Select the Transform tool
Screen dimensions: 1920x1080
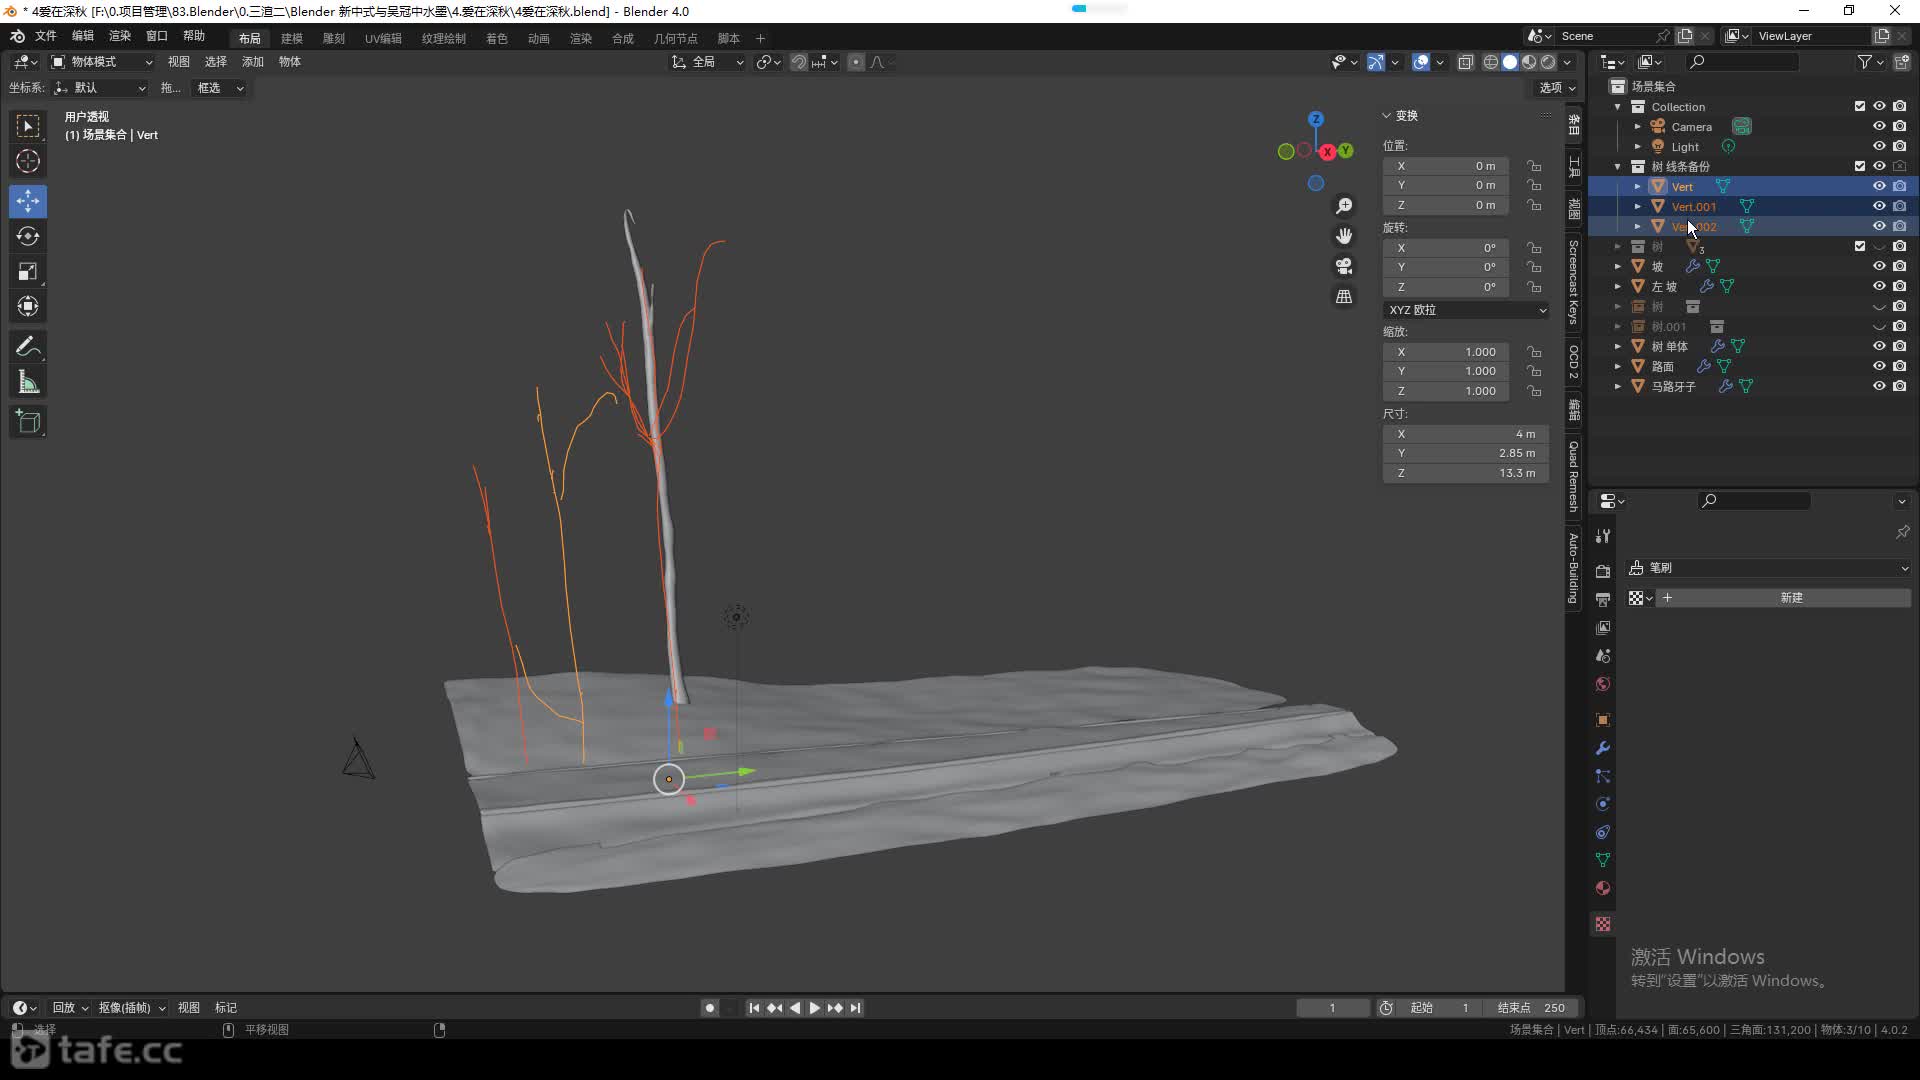[x=28, y=306]
